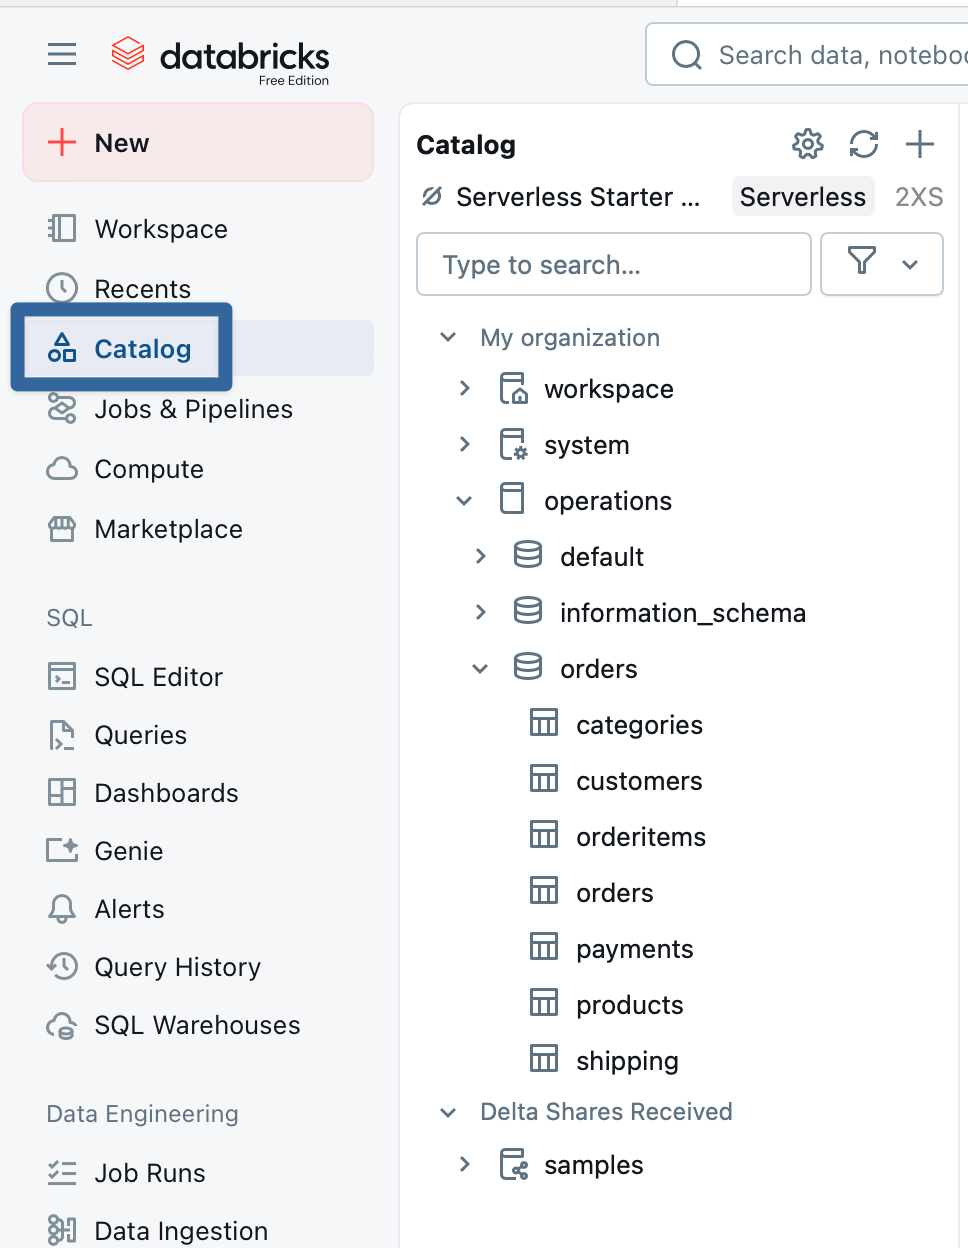Click the Query History icon
This screenshot has width=968, height=1248.
point(62,966)
